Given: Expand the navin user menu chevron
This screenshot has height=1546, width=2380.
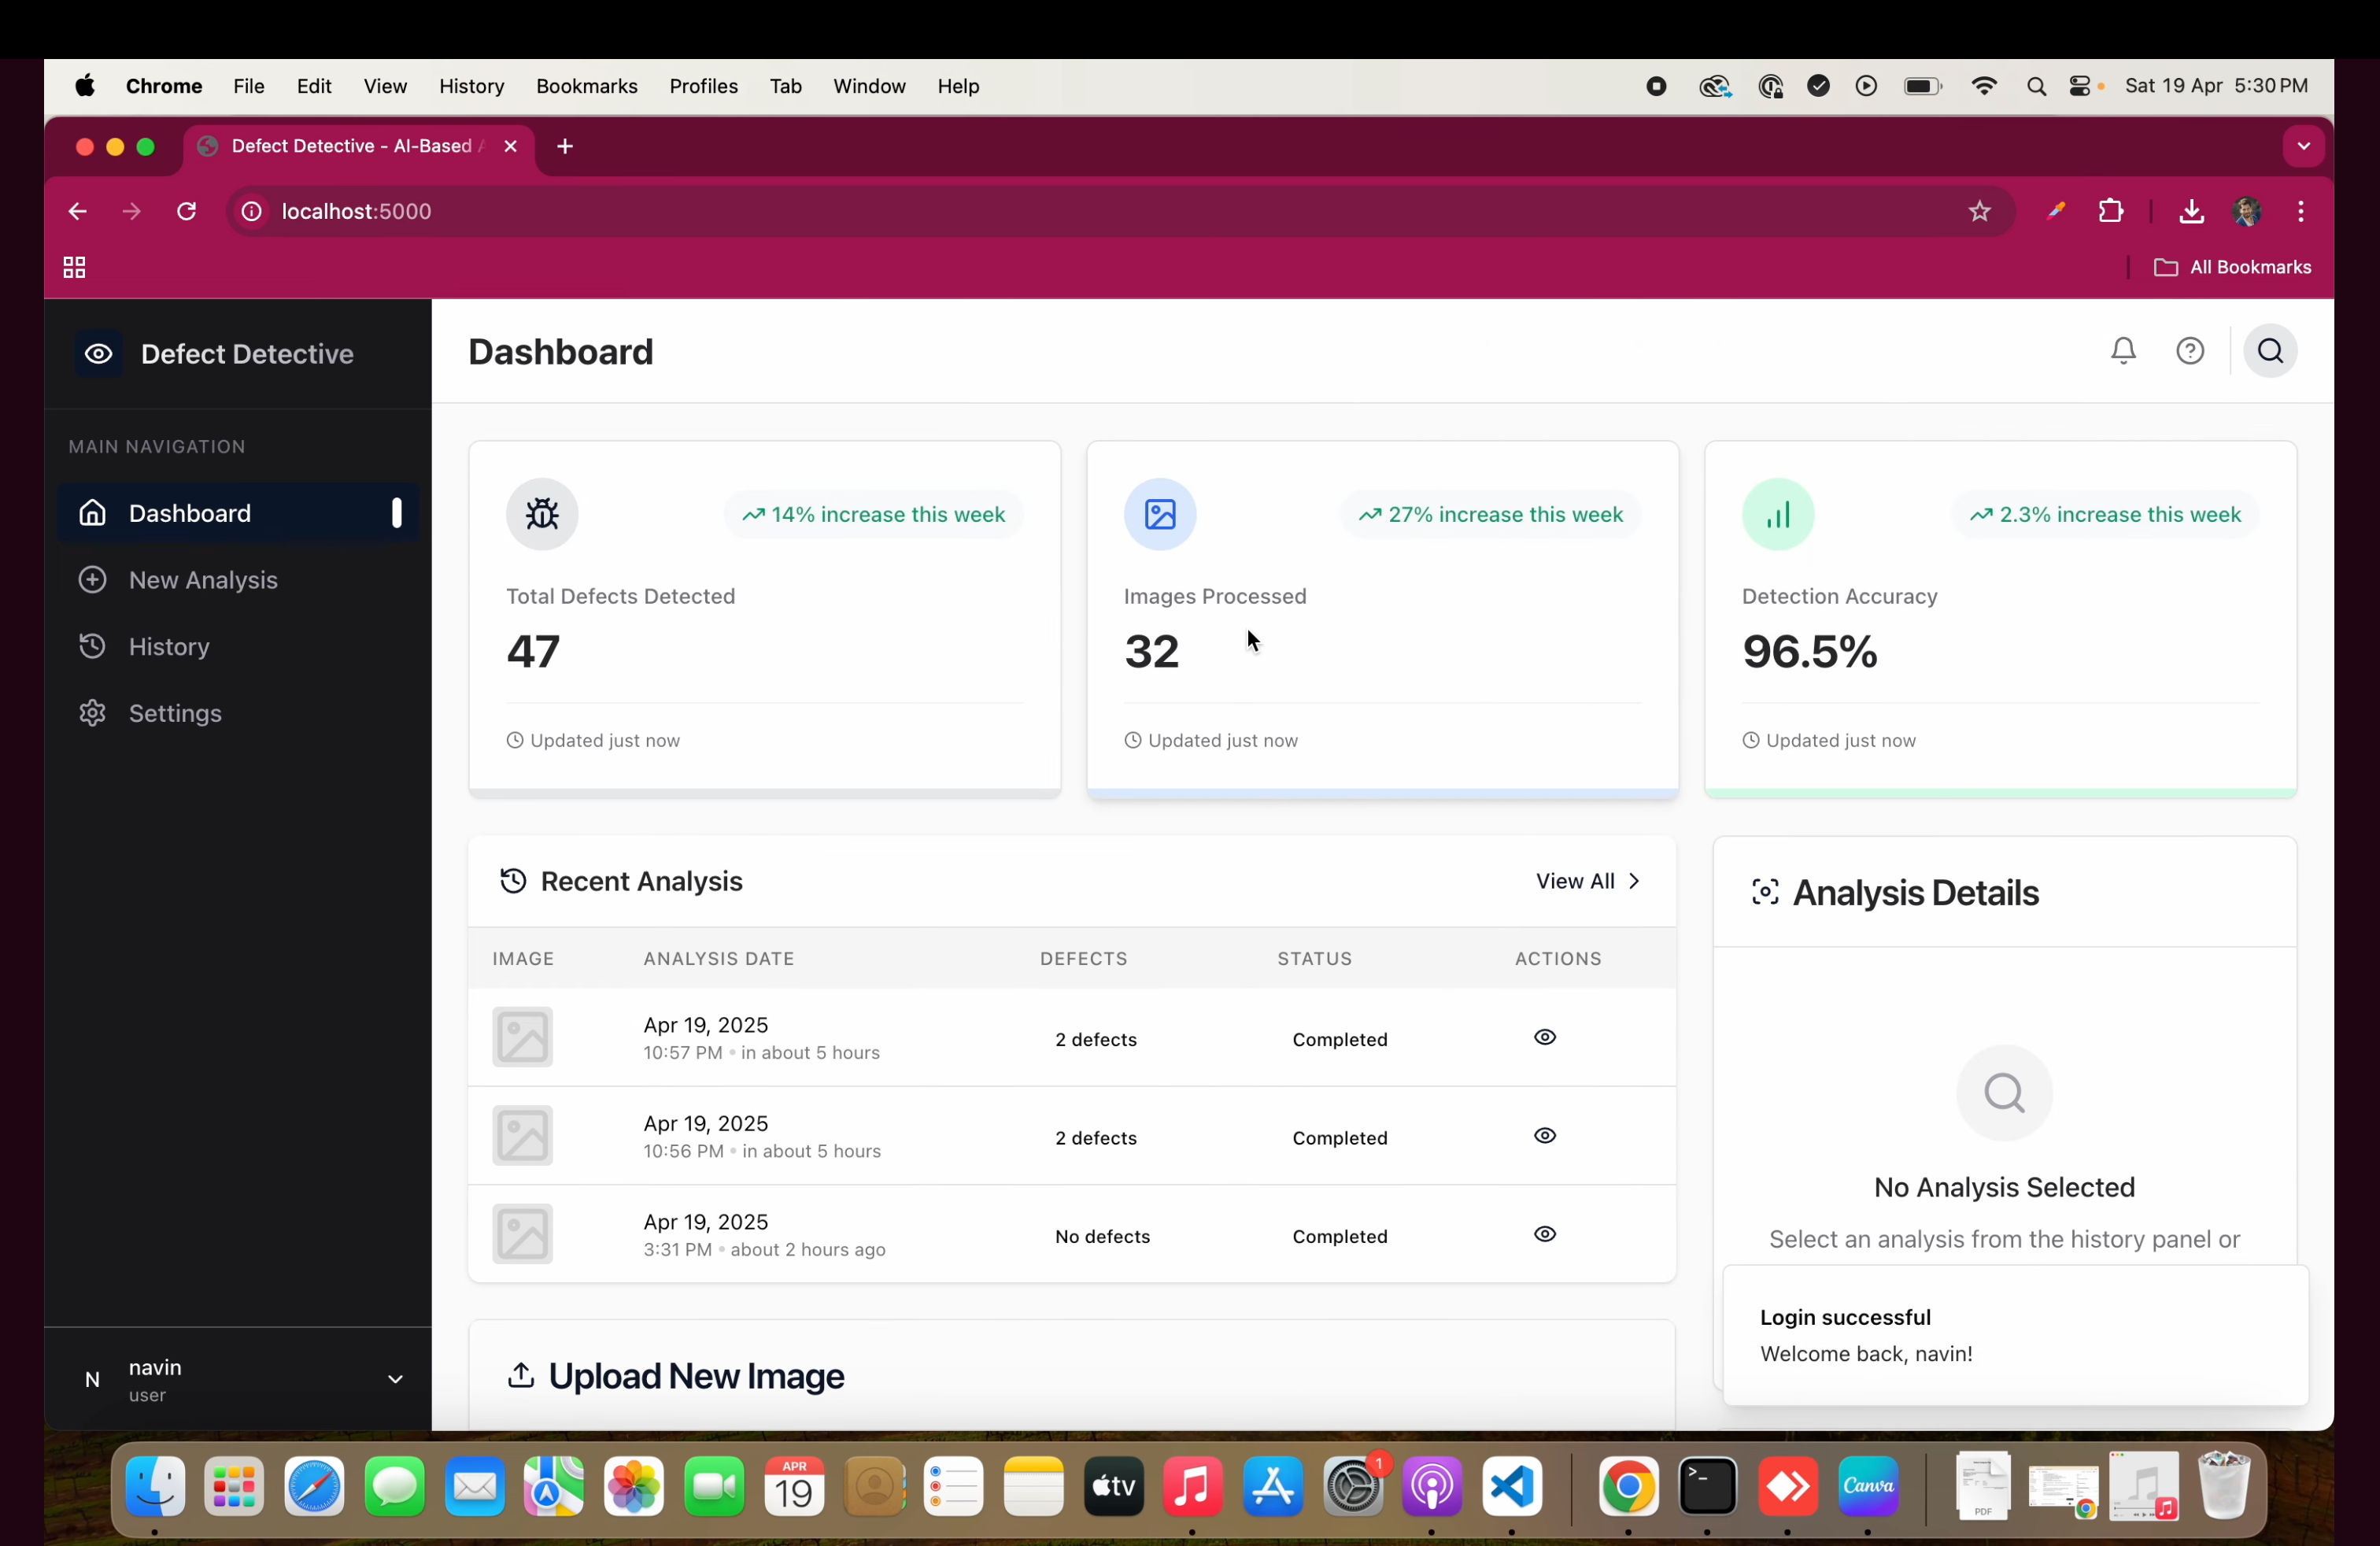Looking at the screenshot, I should [x=395, y=1379].
